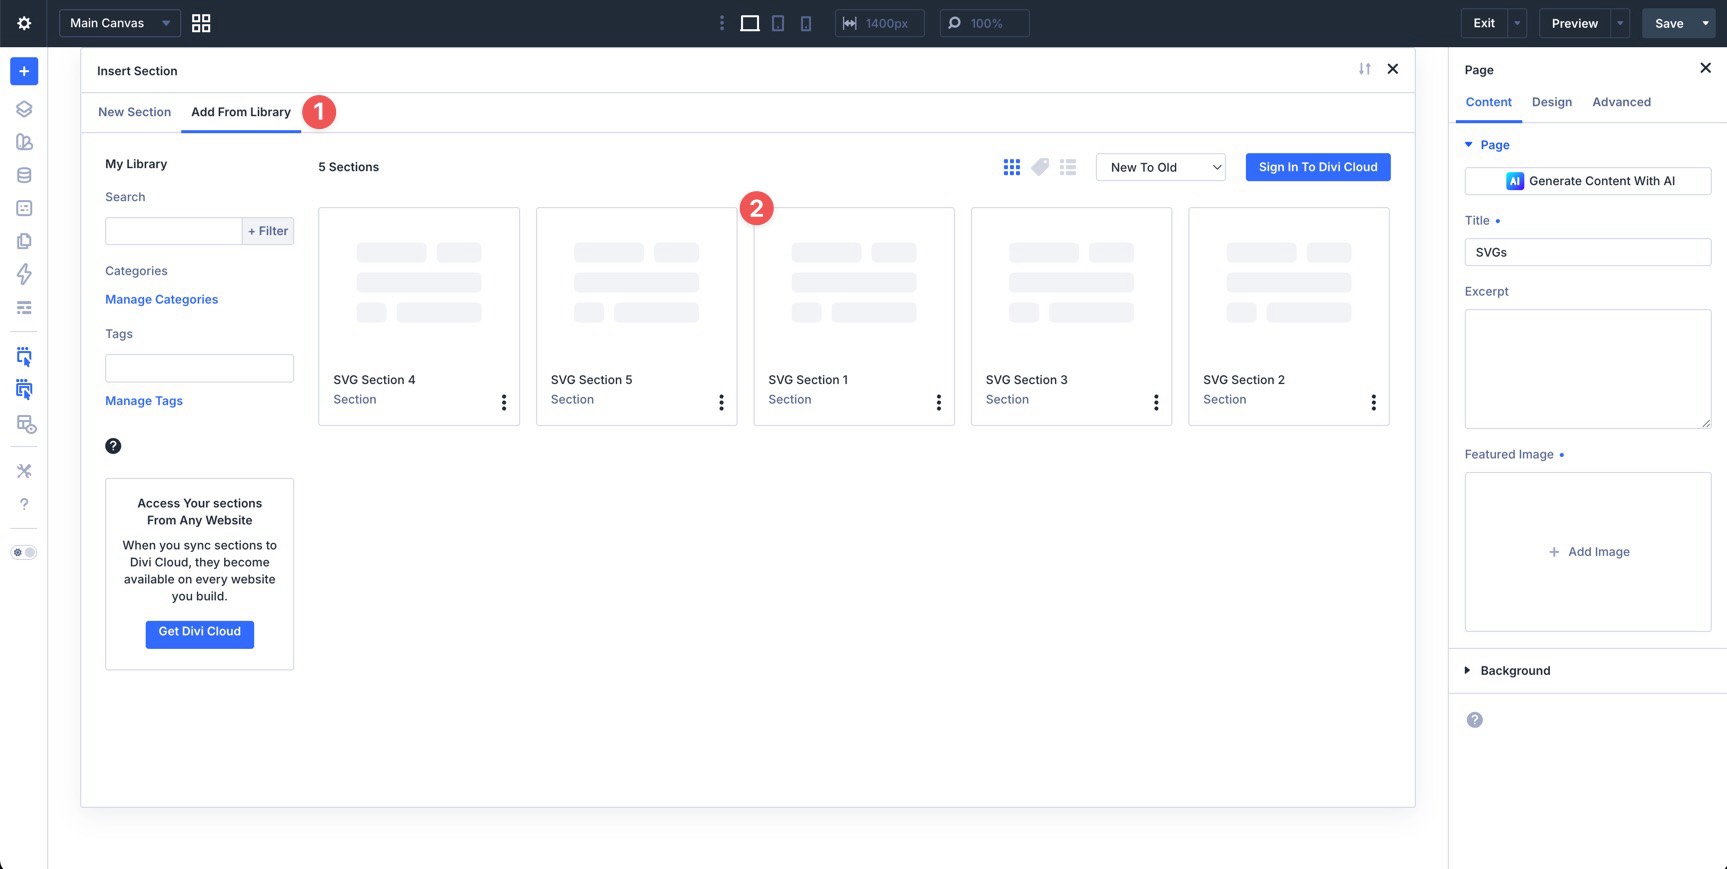
Task: Click Generate Content With AI button
Action: coord(1588,181)
